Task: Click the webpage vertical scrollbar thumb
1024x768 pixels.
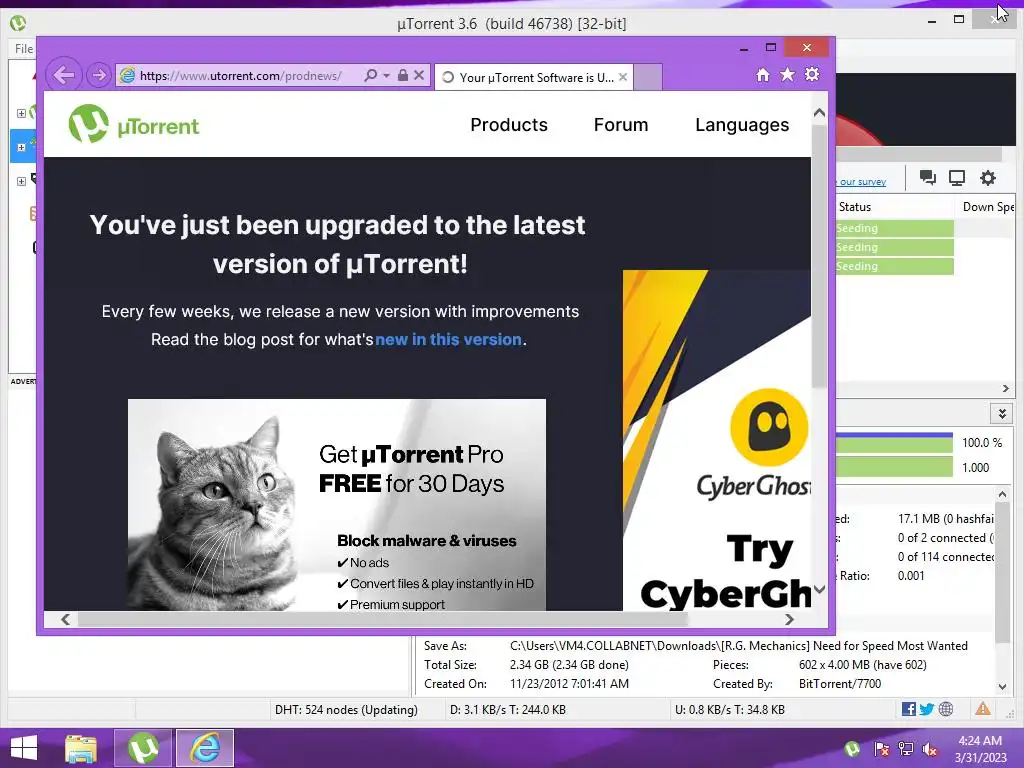Action: pyautogui.click(x=820, y=256)
